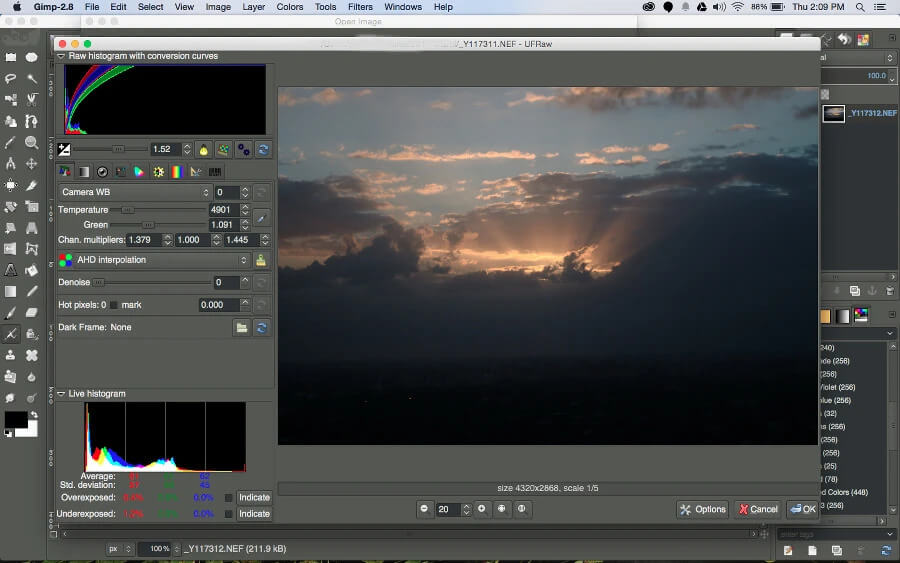Click the Options button
This screenshot has height=563, width=900.
(702, 509)
